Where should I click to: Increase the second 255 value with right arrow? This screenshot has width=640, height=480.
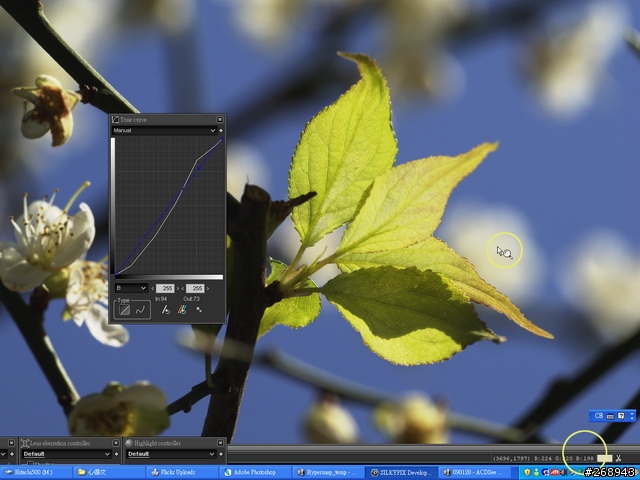pyautogui.click(x=208, y=289)
